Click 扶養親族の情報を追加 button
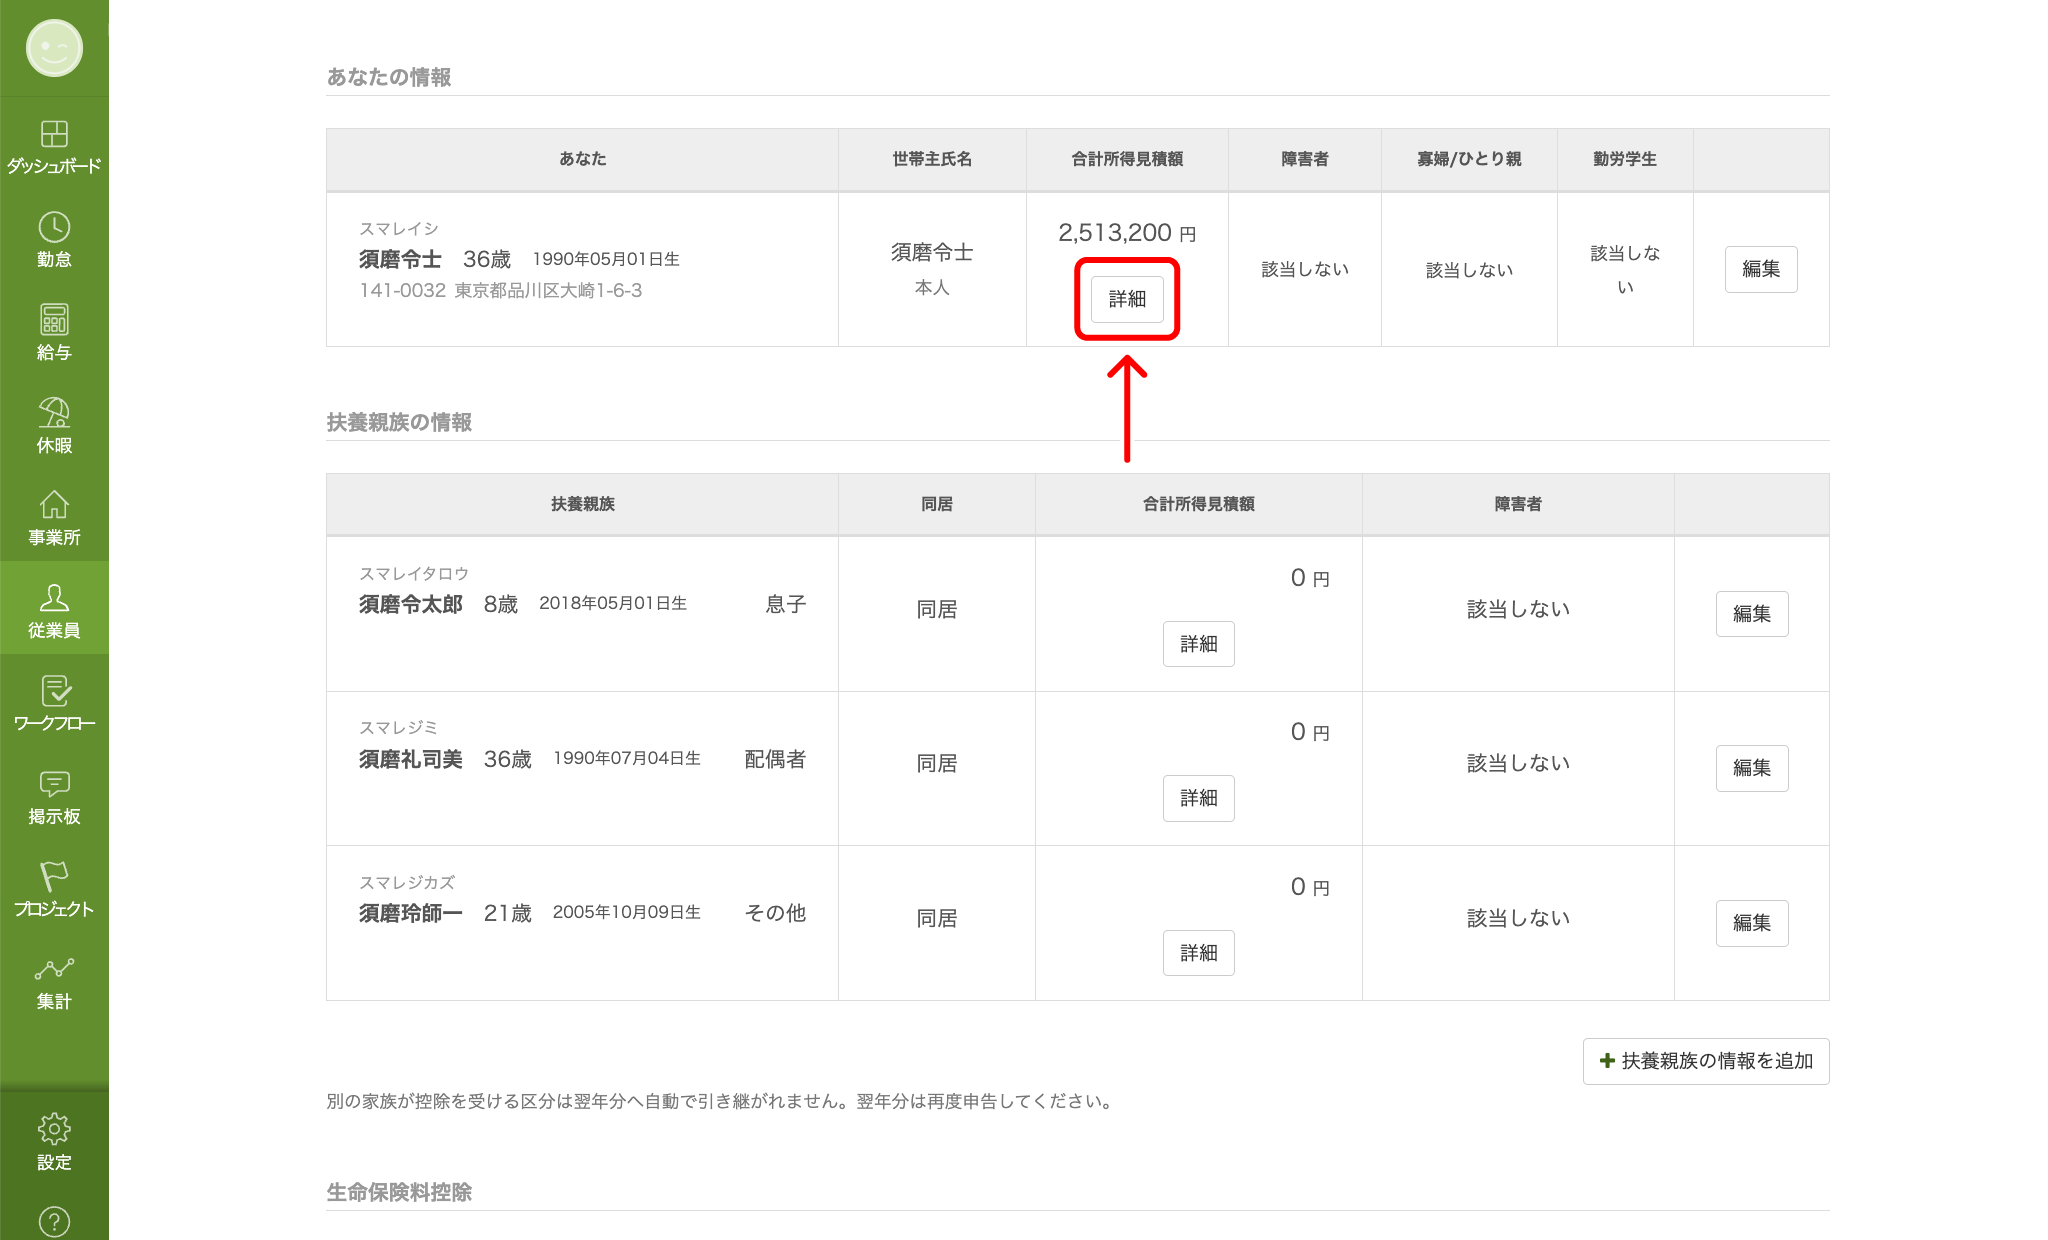The image size is (2048, 1240). (x=1706, y=1061)
